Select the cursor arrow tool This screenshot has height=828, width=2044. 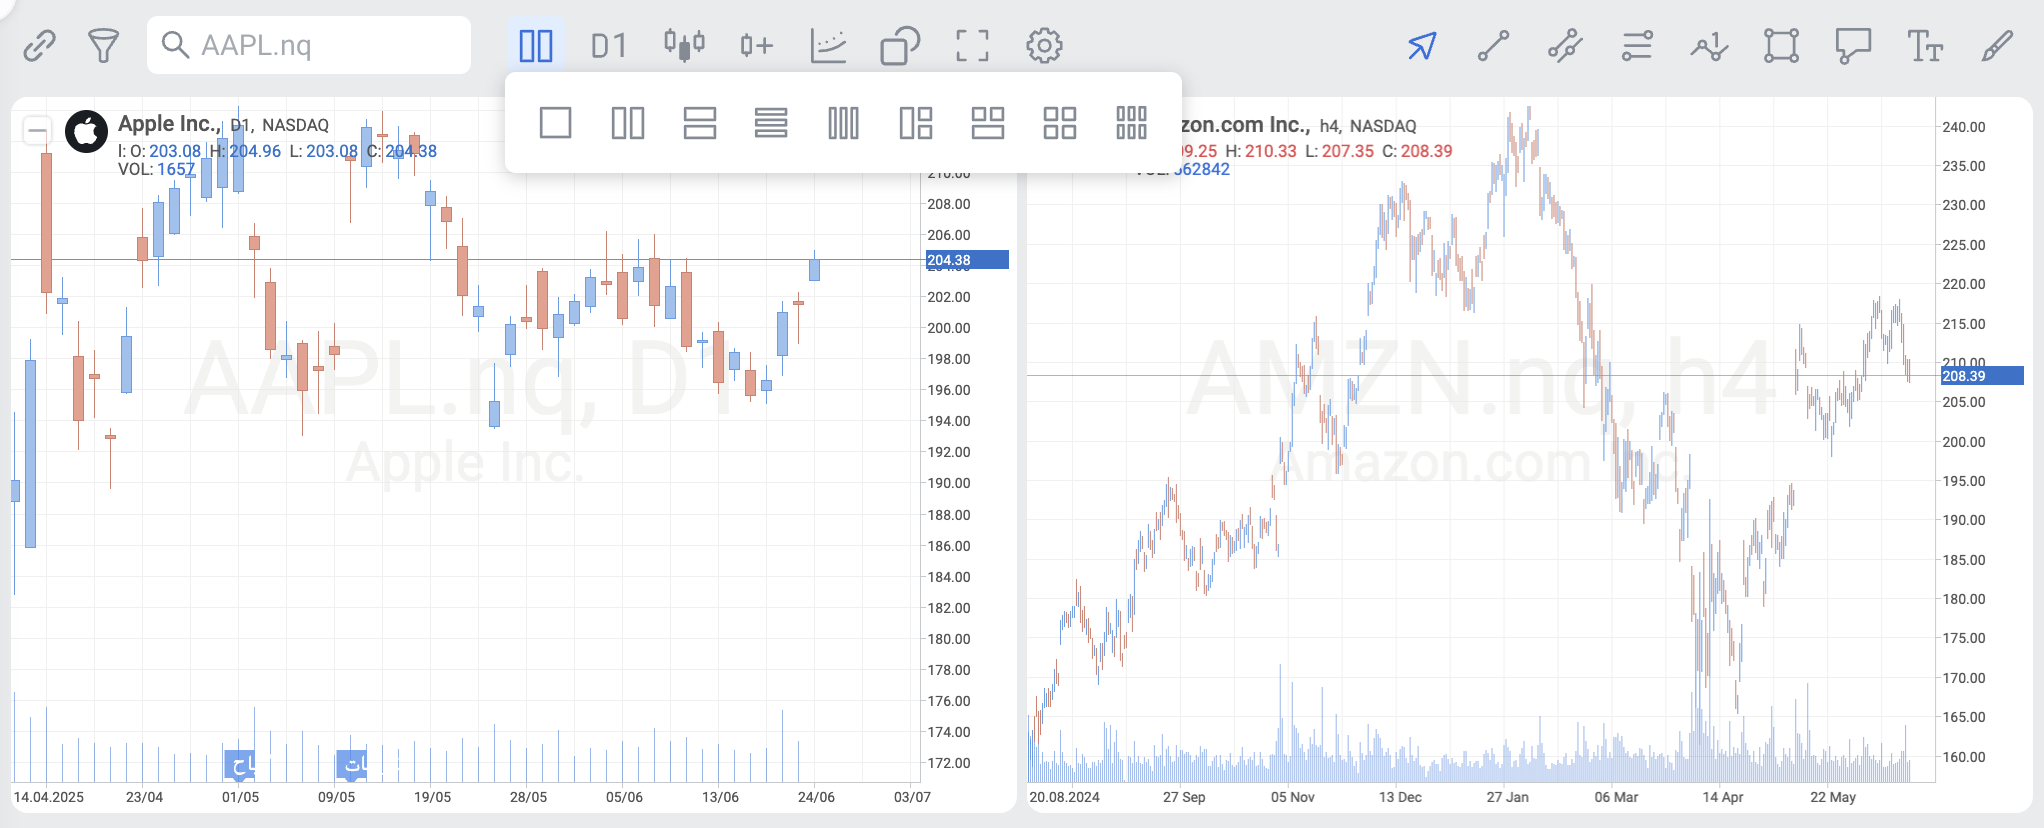tap(1422, 46)
